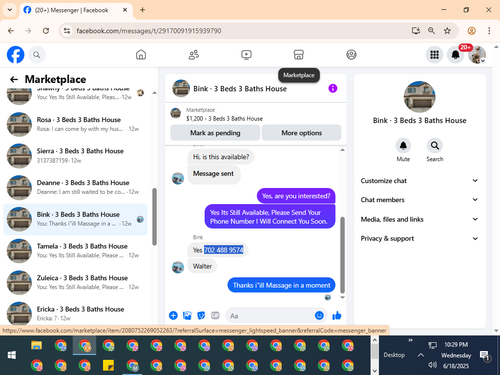The width and height of the screenshot is (500, 375).
Task: Attach a photo using the image icon
Action: point(187,315)
